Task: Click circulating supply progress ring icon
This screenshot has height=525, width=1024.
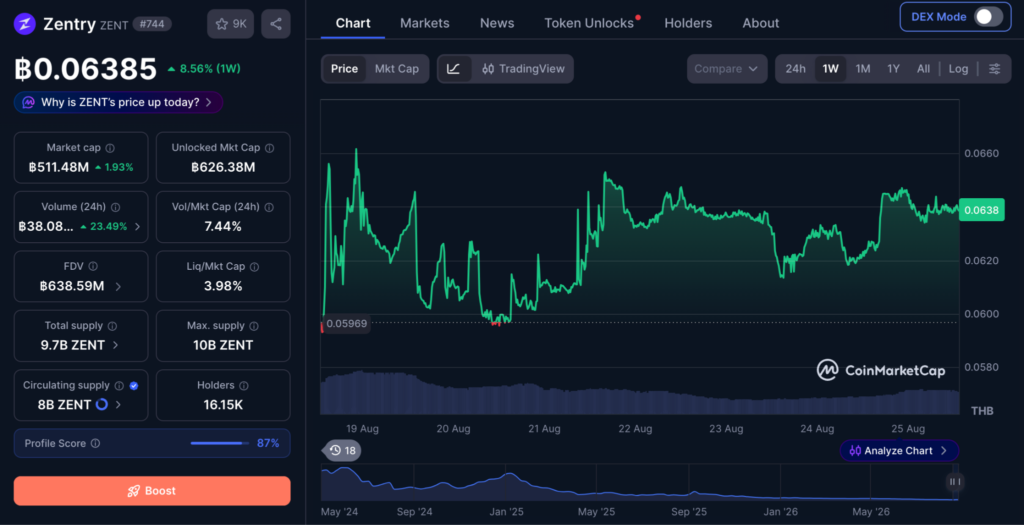Action: click(x=102, y=405)
